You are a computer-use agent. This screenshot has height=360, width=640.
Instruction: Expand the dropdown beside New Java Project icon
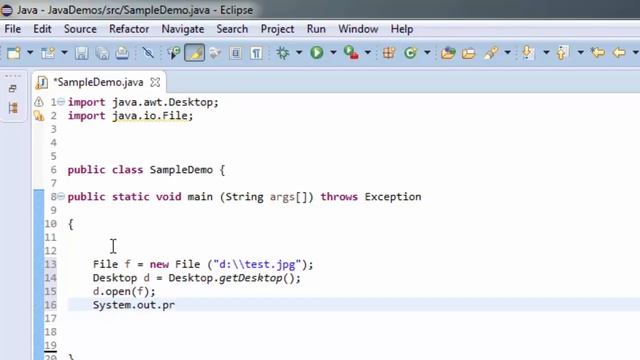(x=64, y=53)
